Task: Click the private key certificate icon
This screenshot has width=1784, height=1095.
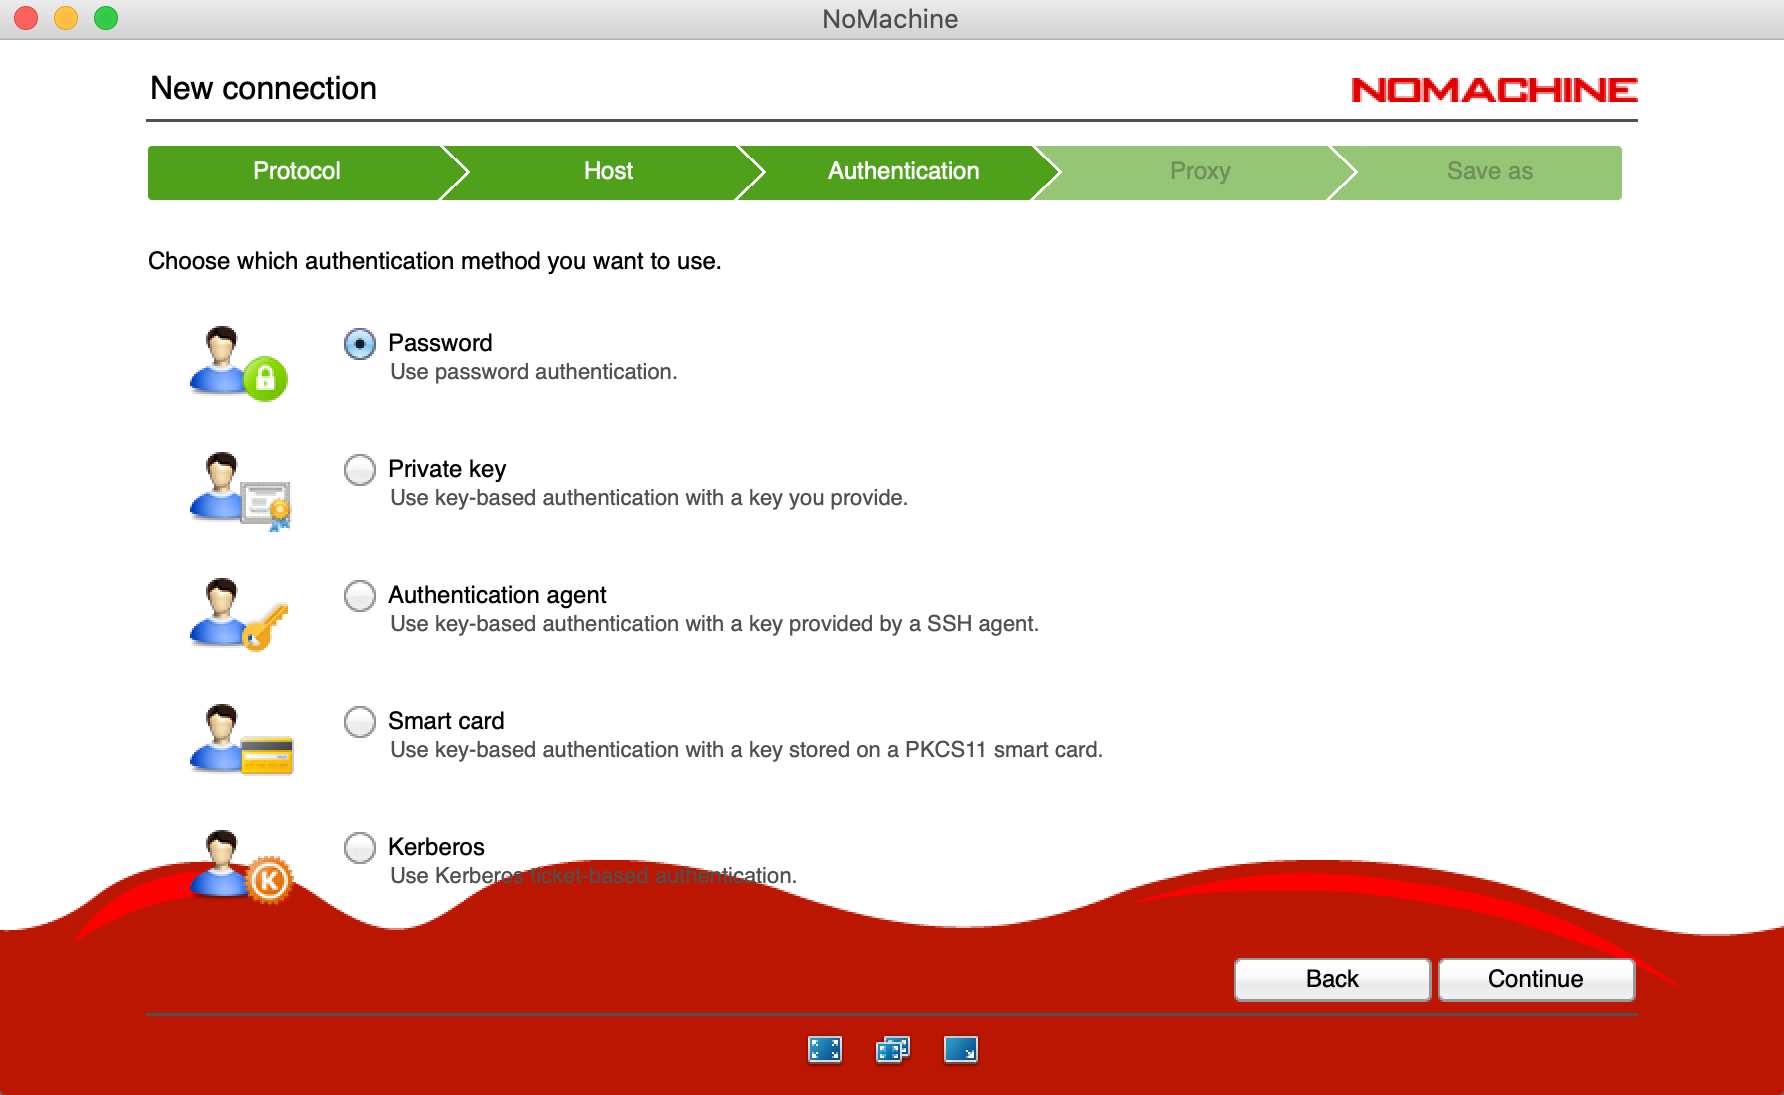Action: (240, 490)
